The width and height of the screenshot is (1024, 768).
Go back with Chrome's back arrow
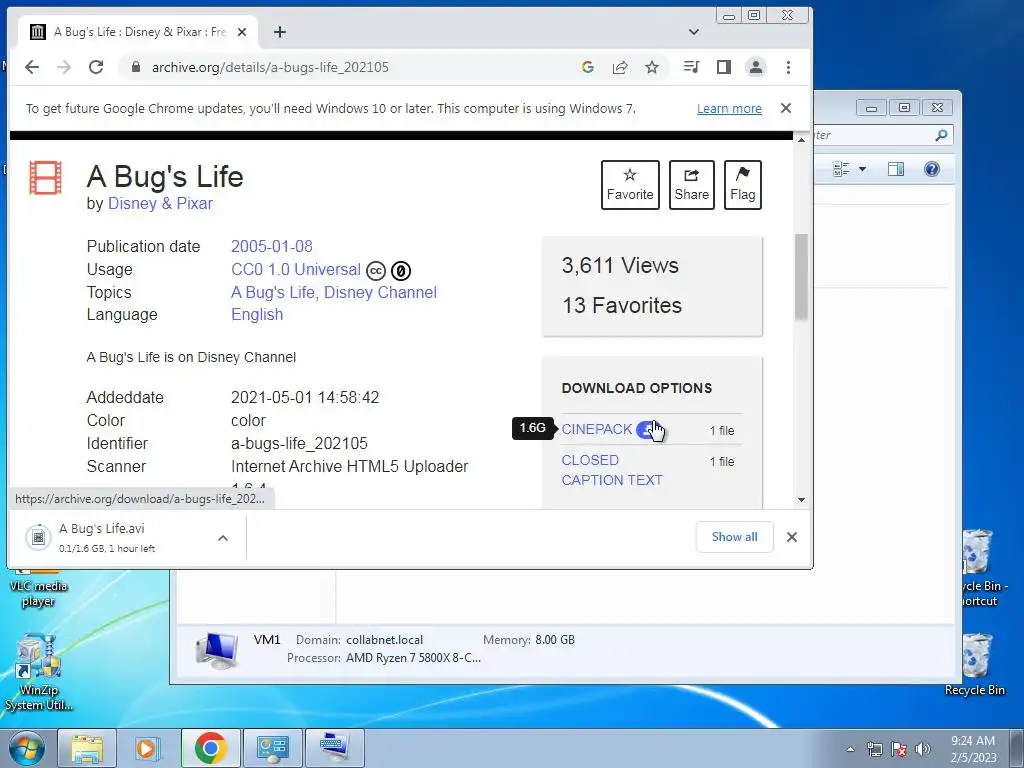32,67
